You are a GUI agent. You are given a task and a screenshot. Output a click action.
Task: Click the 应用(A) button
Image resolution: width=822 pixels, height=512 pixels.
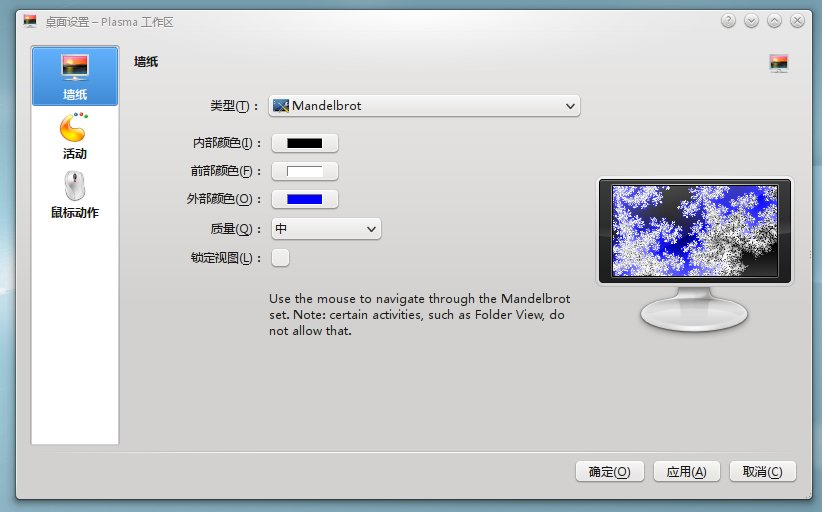pyautogui.click(x=687, y=472)
